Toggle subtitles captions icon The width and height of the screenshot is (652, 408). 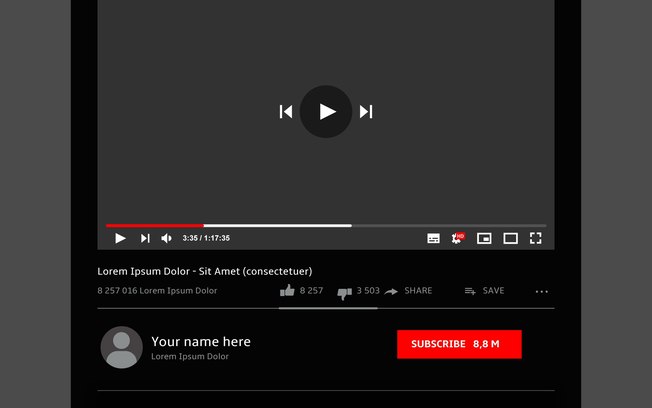[x=433, y=238]
